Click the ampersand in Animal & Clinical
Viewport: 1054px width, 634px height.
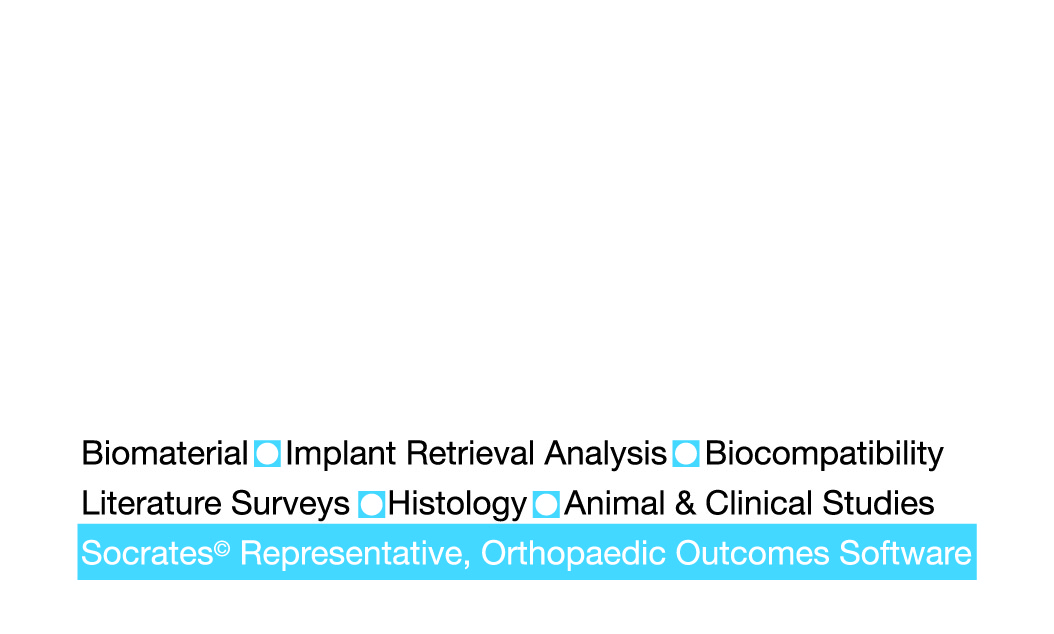tap(686, 503)
